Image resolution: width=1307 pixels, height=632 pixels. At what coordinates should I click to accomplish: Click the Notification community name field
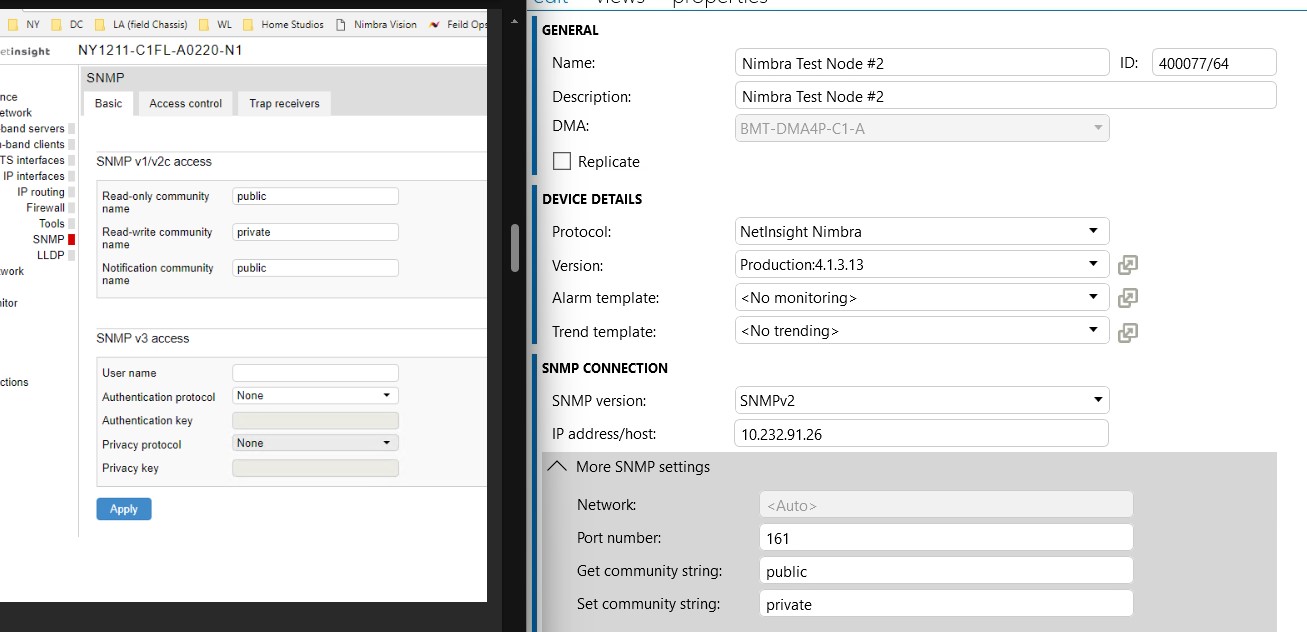[315, 268]
